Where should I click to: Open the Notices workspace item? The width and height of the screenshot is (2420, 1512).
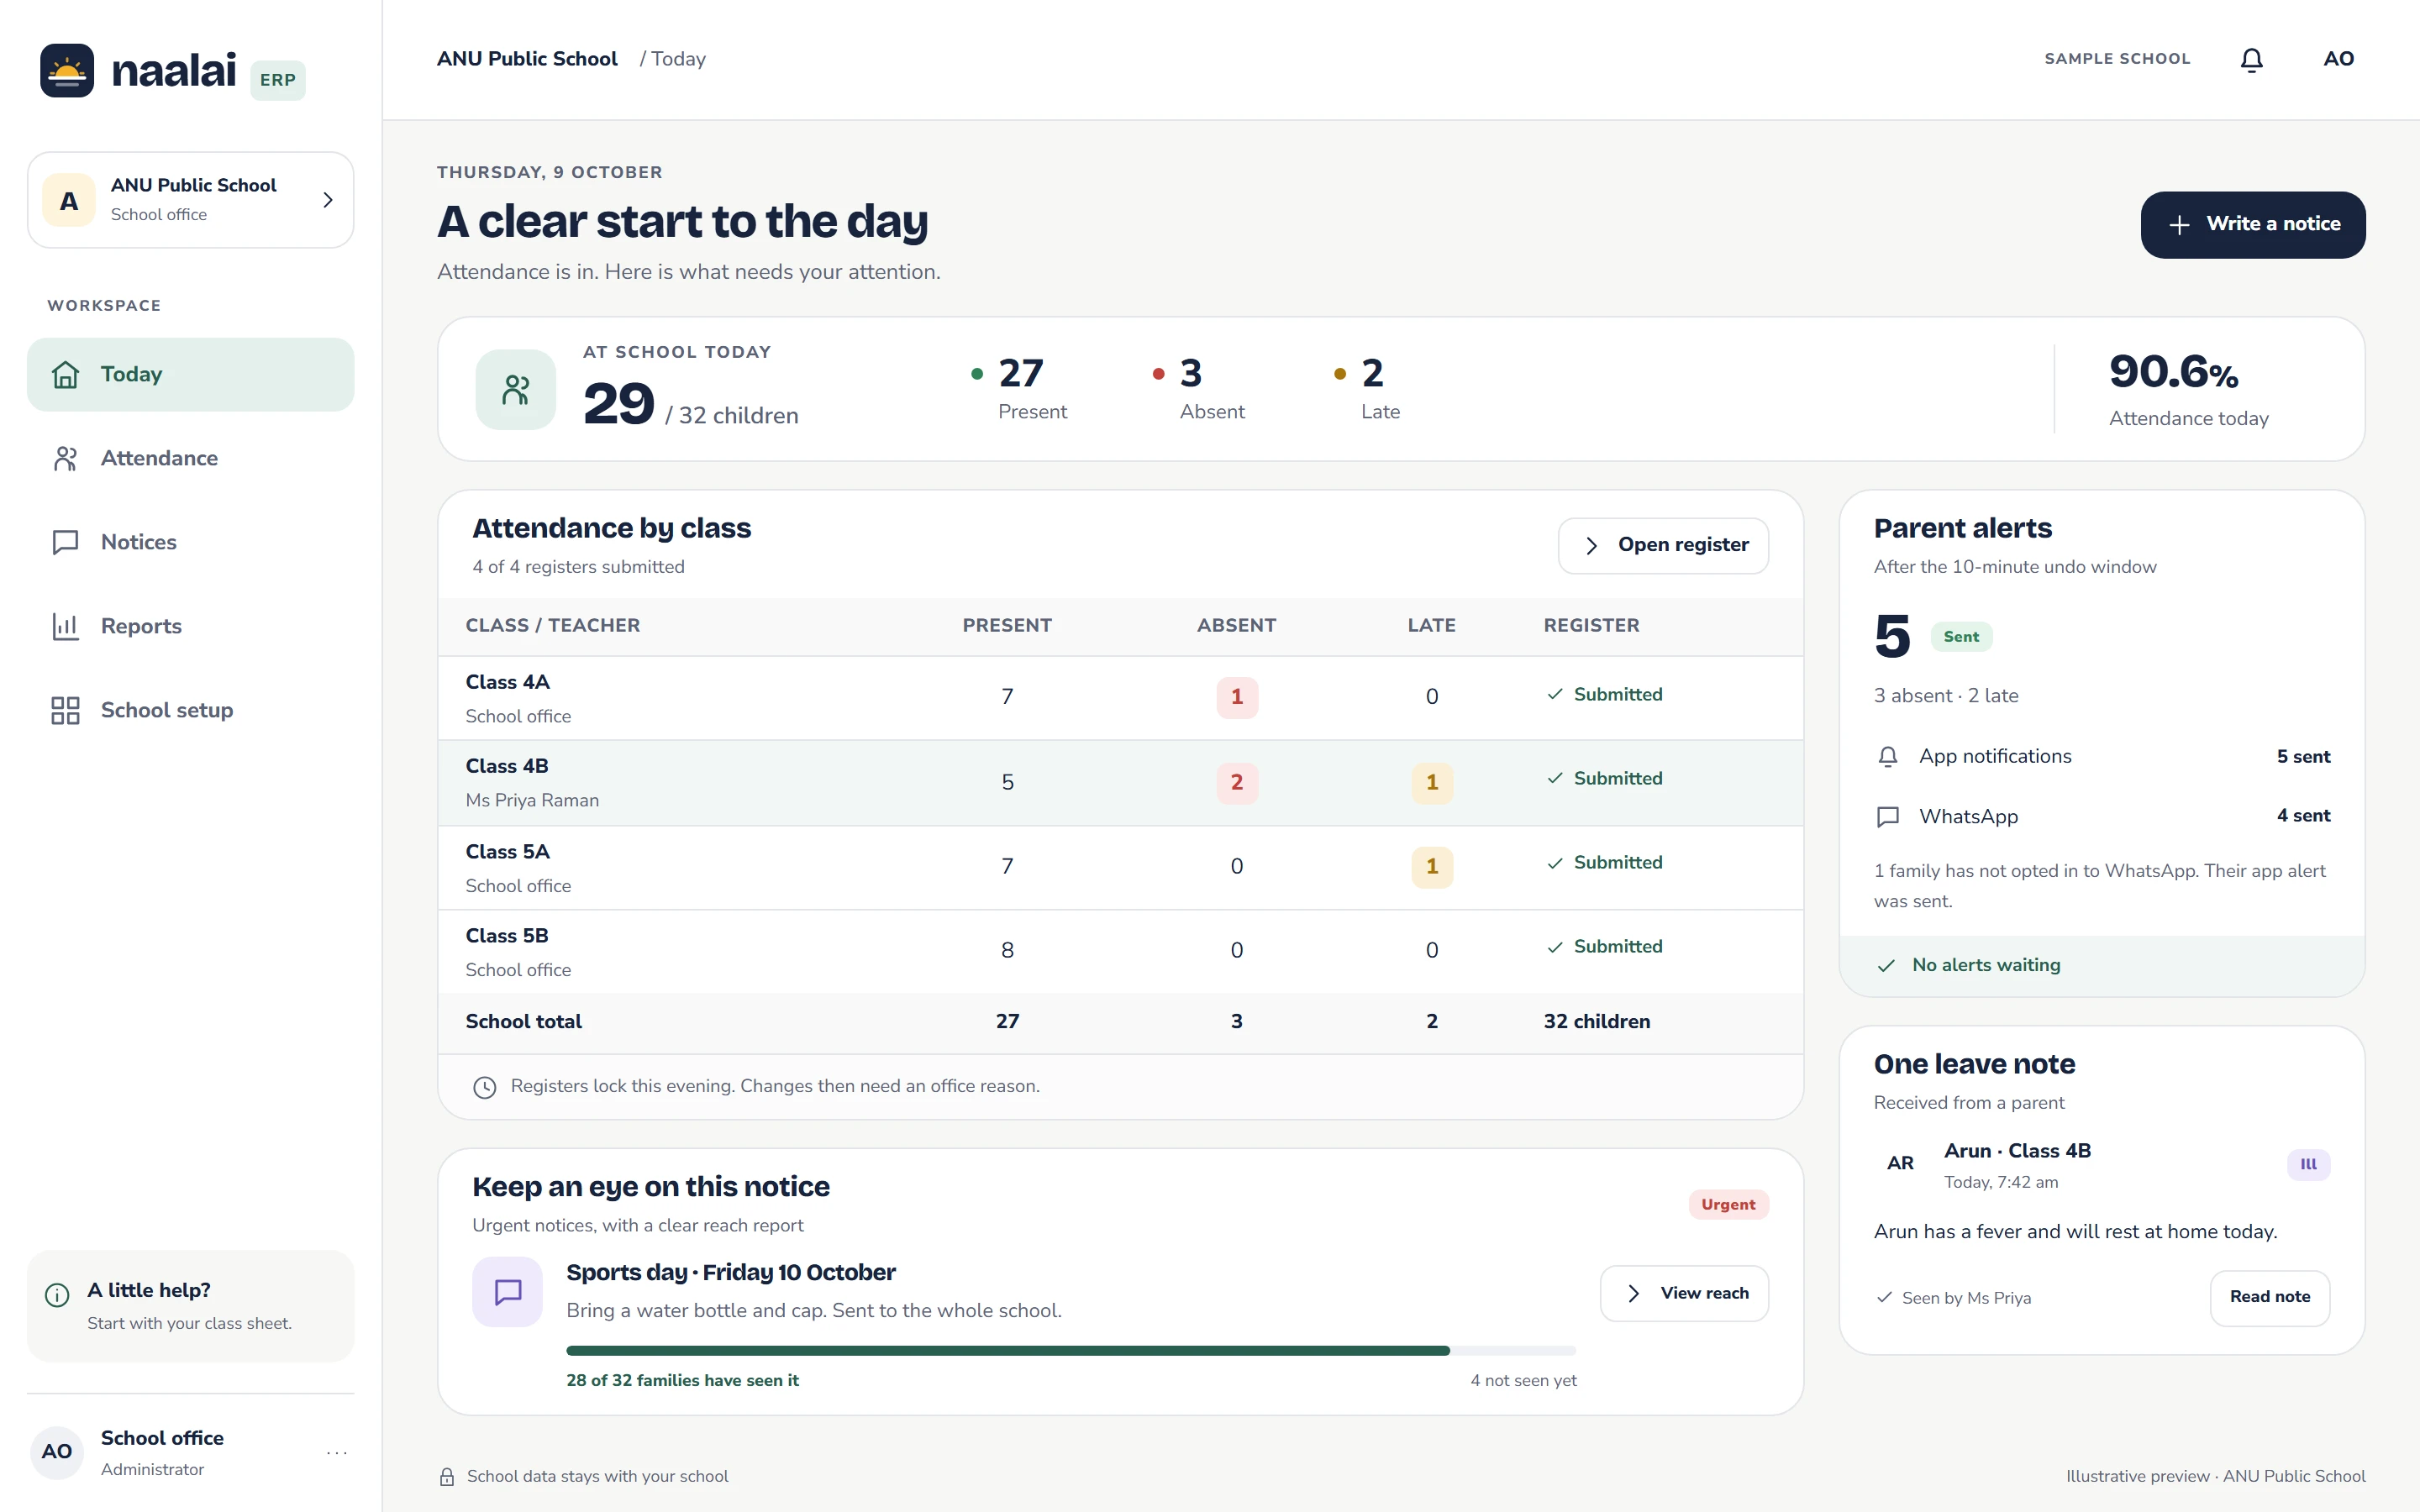click(x=190, y=542)
